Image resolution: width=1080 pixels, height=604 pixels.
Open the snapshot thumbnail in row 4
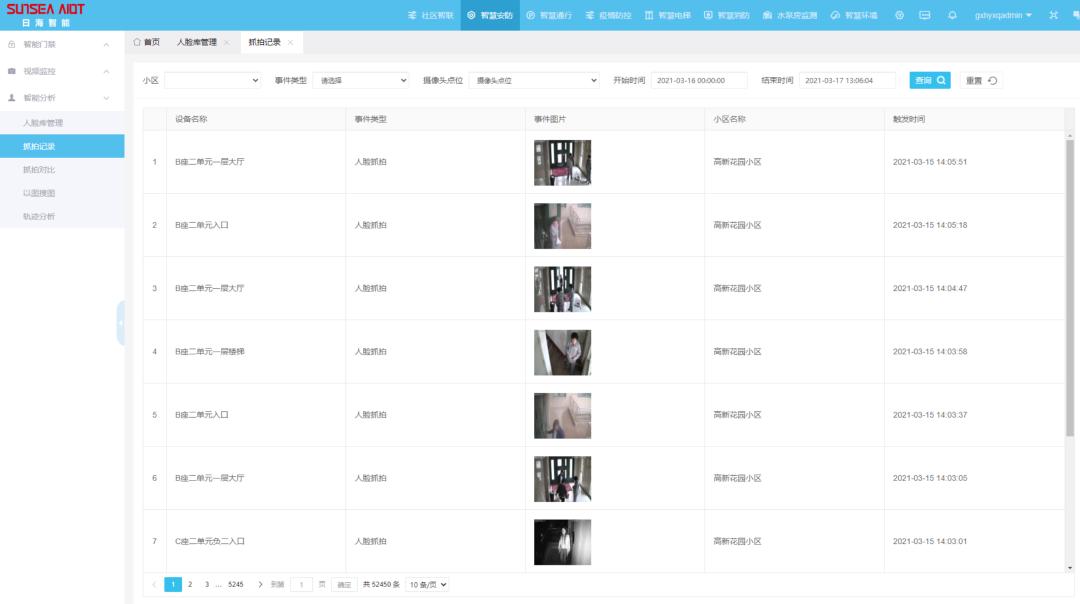click(562, 352)
